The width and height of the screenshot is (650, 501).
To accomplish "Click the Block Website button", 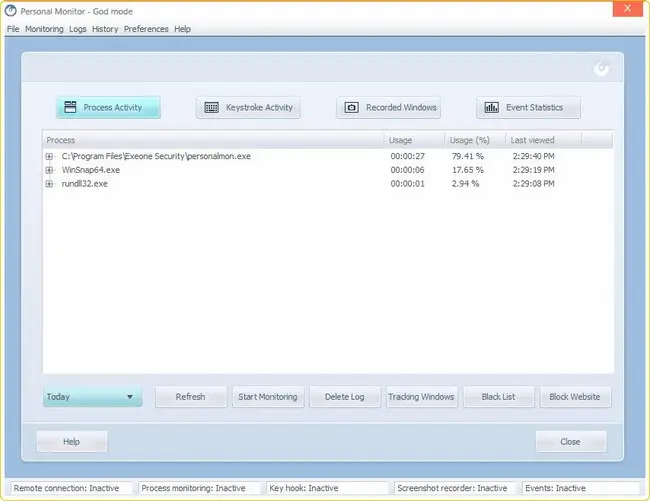I will [x=575, y=397].
